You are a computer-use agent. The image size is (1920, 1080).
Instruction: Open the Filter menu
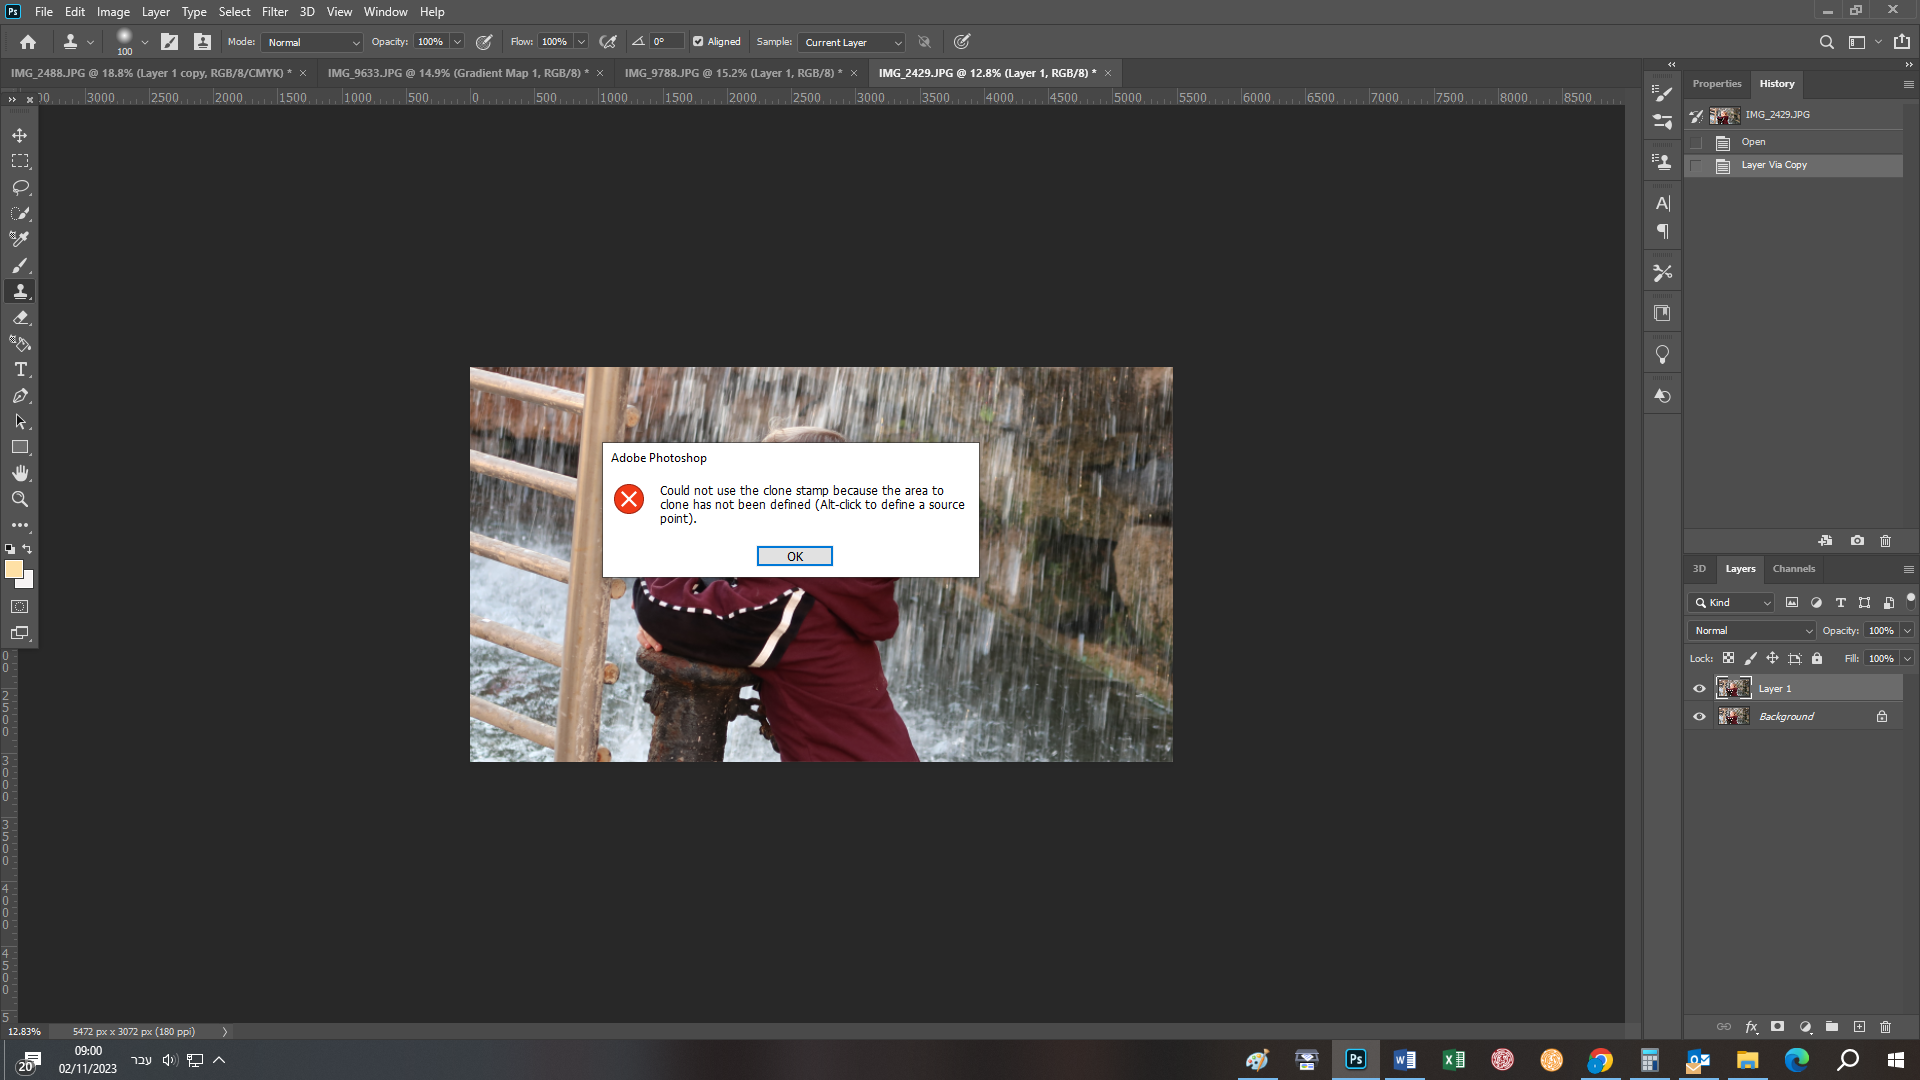pos(274,12)
